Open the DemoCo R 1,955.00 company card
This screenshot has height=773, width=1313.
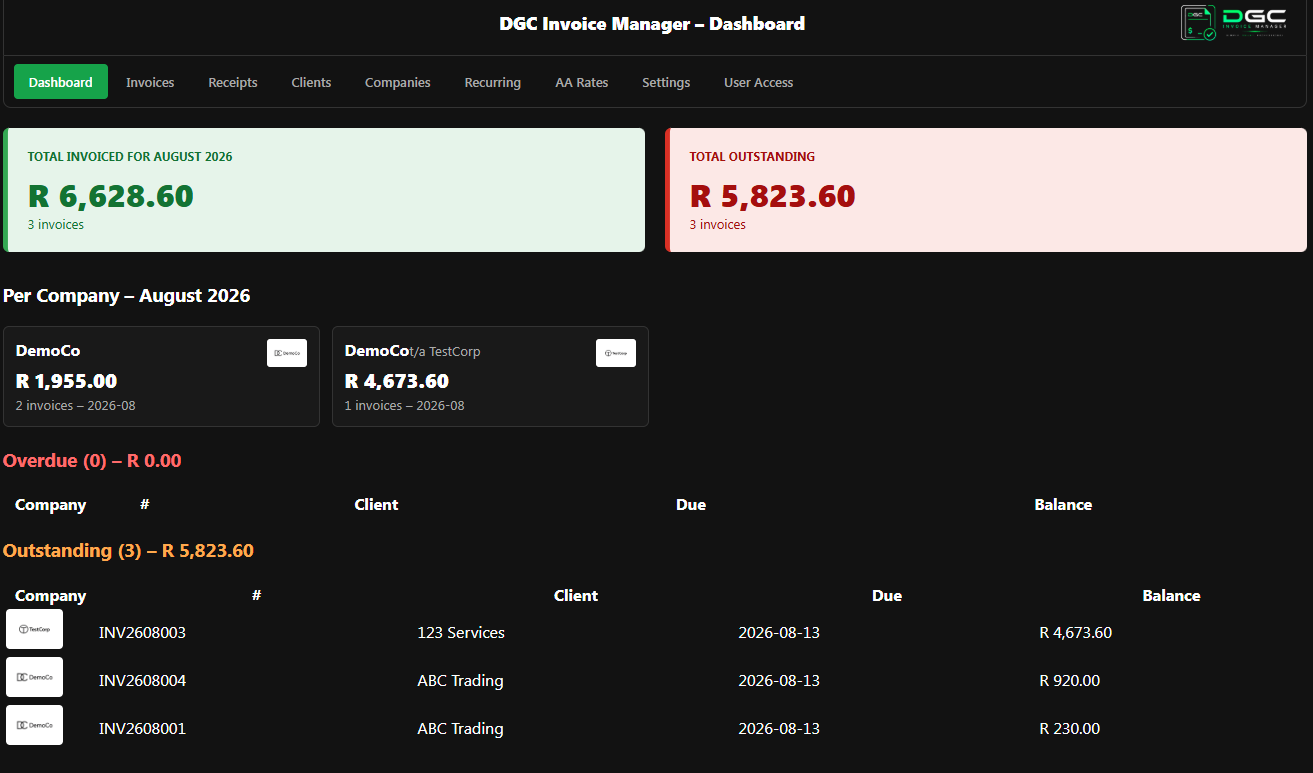161,376
